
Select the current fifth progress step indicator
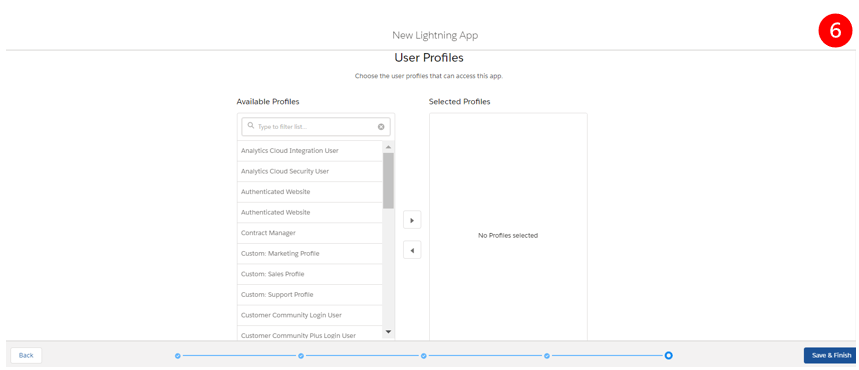tap(668, 356)
